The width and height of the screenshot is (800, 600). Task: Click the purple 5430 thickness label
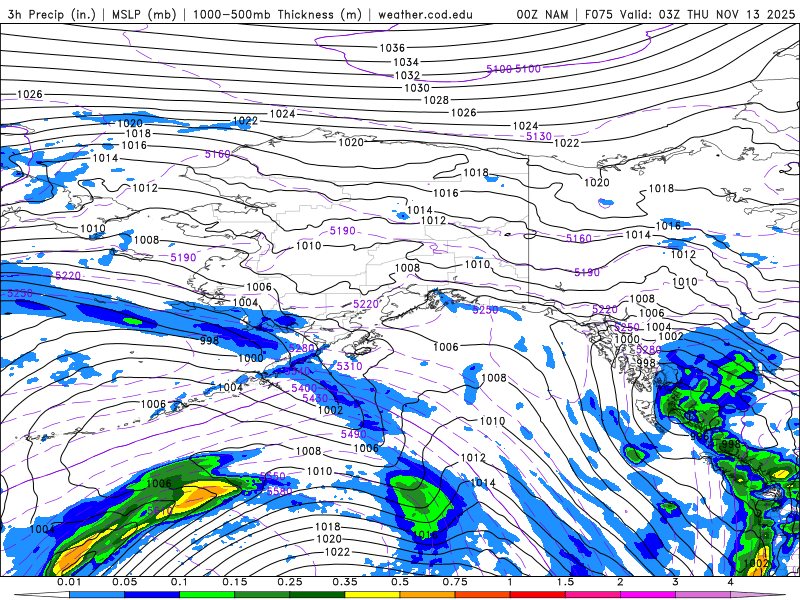click(x=315, y=398)
